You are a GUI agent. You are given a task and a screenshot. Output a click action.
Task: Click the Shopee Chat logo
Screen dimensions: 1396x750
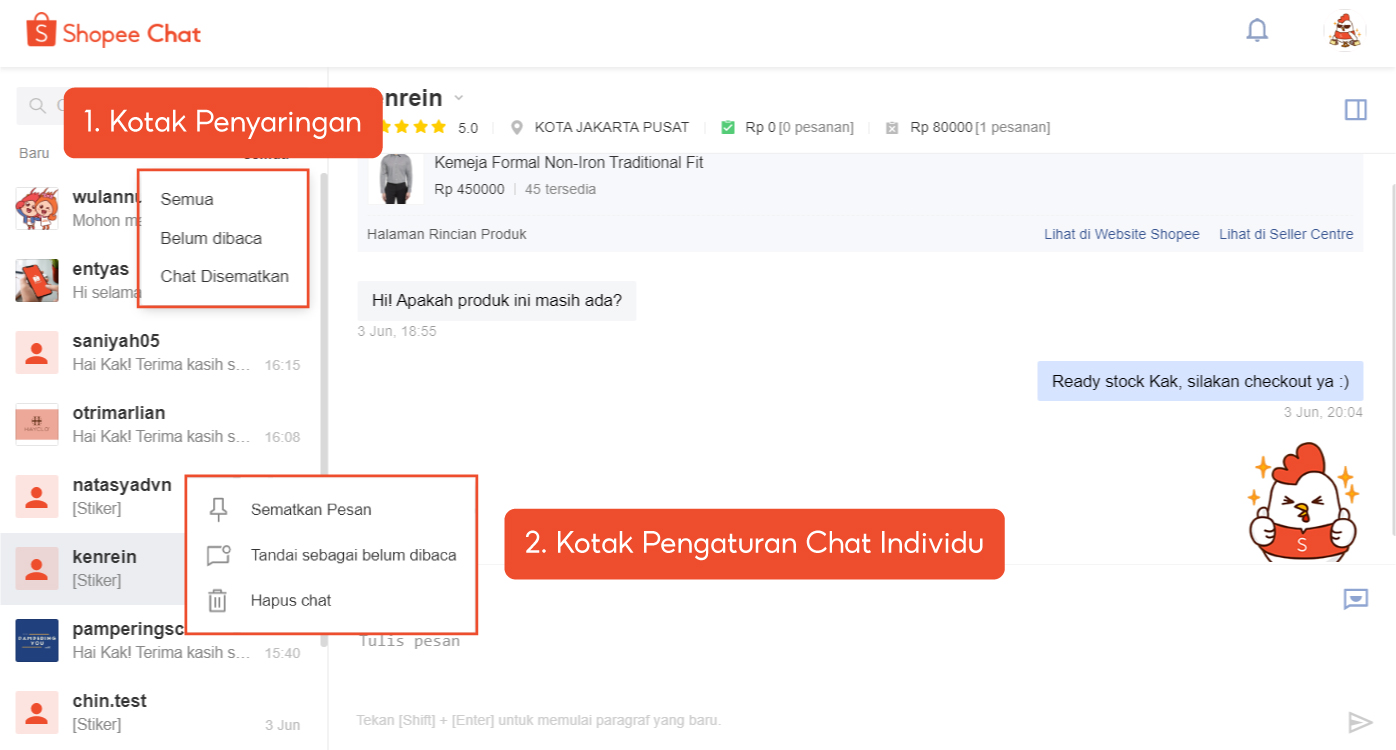click(x=113, y=32)
